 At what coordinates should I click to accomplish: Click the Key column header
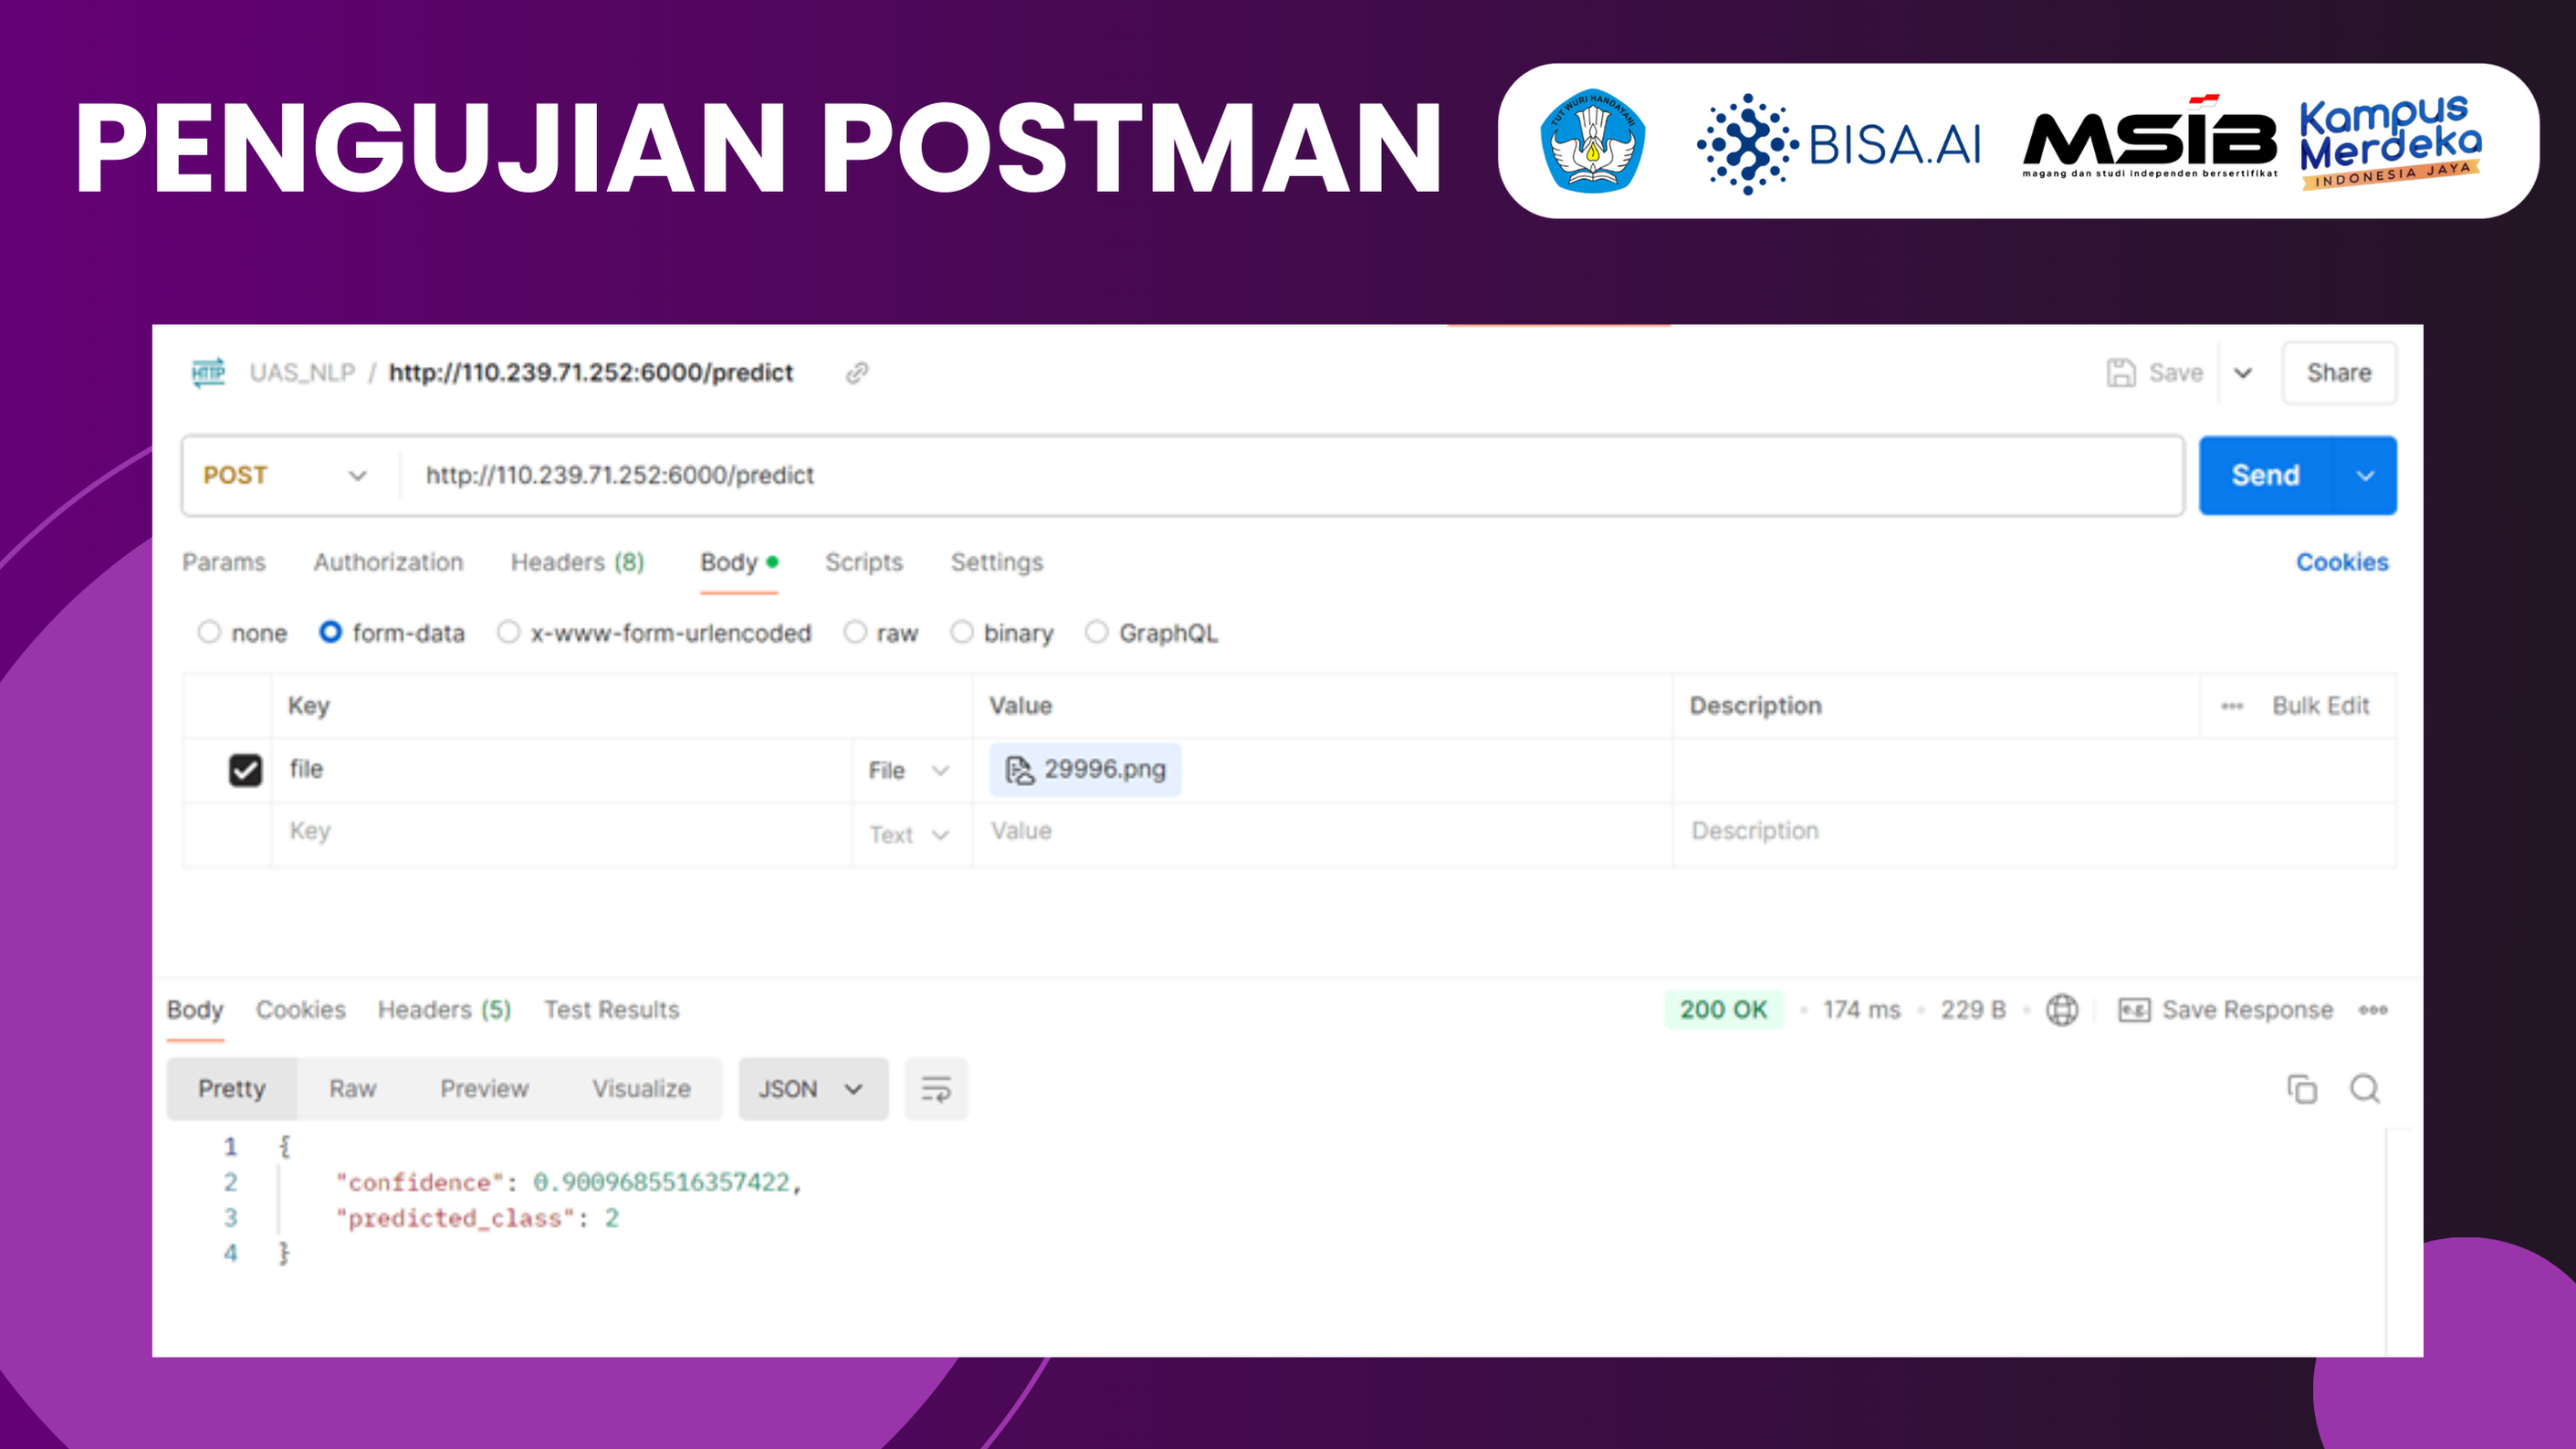coord(309,706)
